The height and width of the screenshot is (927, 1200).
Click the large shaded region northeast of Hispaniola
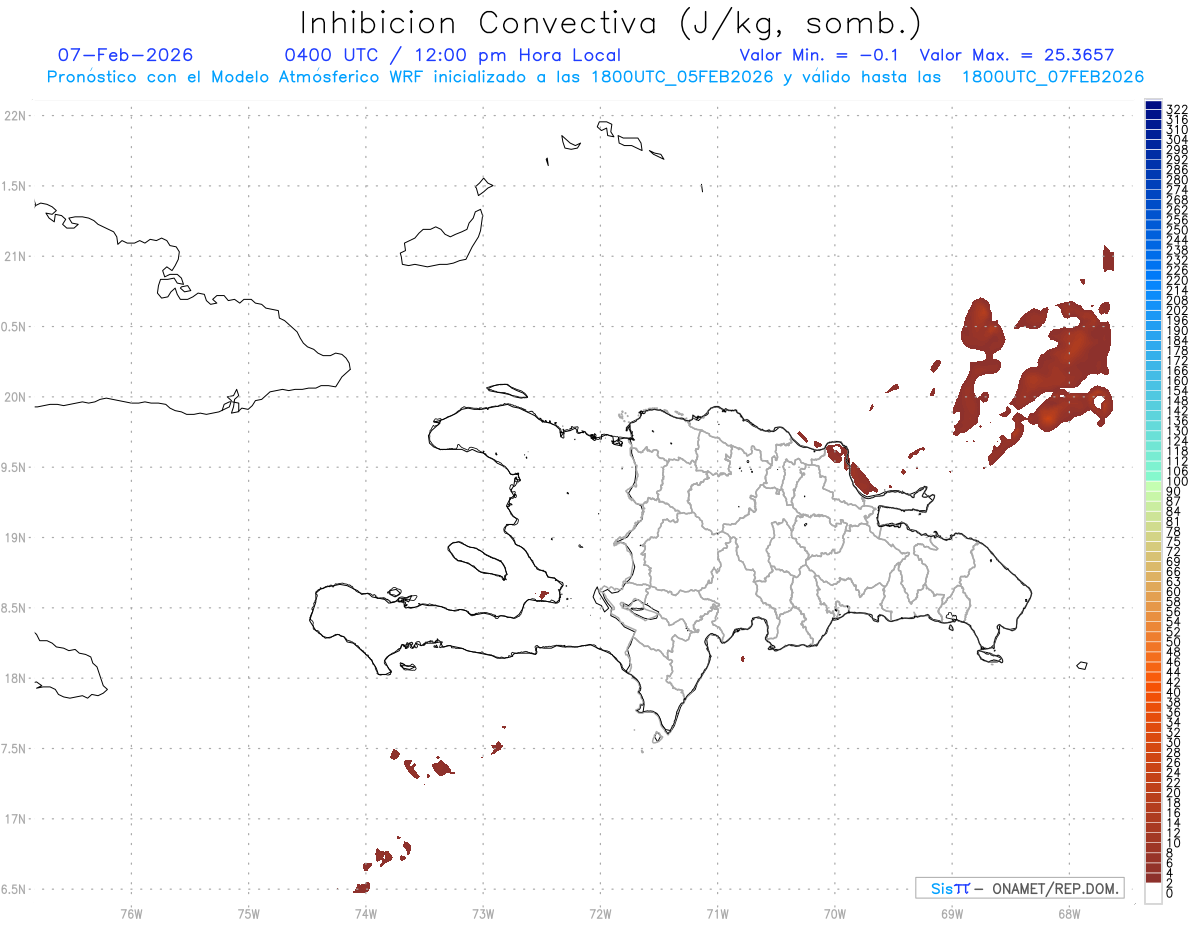(x=1060, y=375)
